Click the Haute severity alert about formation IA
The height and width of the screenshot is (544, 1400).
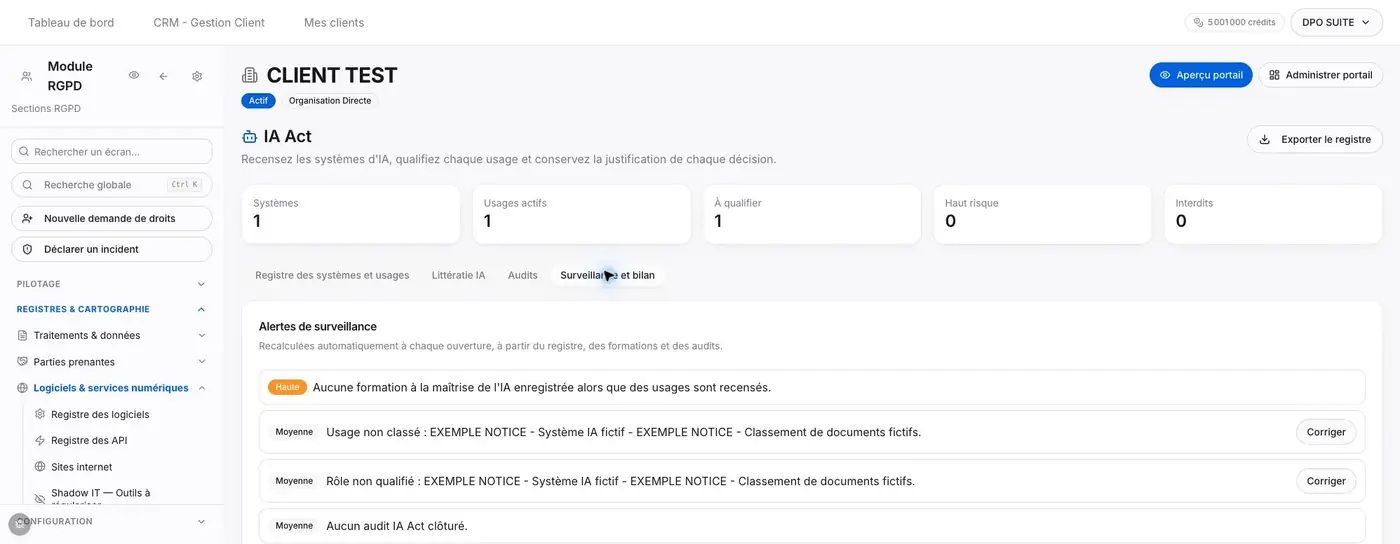[x=812, y=387]
